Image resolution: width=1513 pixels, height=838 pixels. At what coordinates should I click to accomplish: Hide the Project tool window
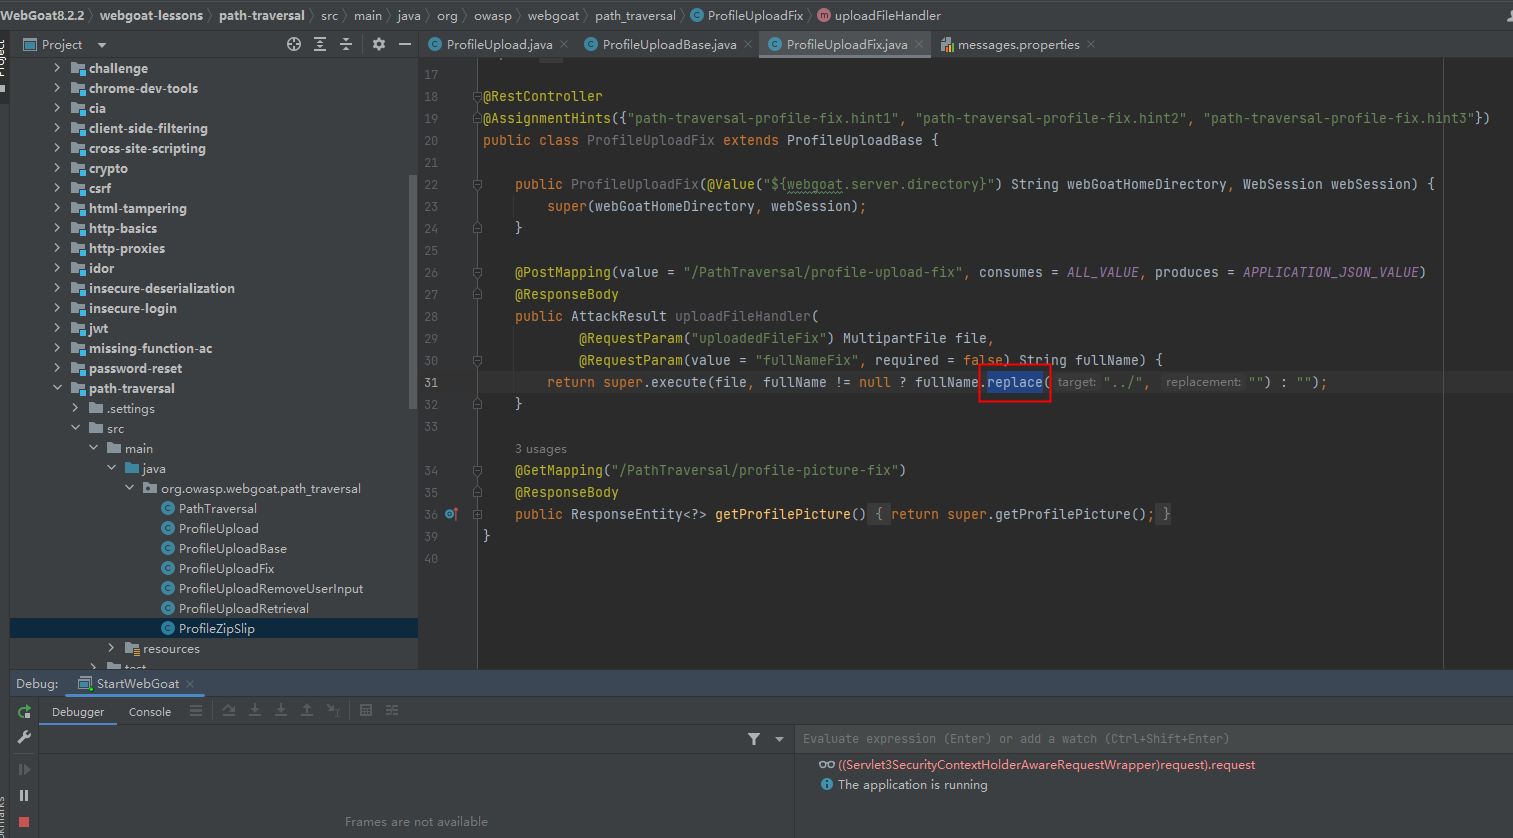(405, 44)
